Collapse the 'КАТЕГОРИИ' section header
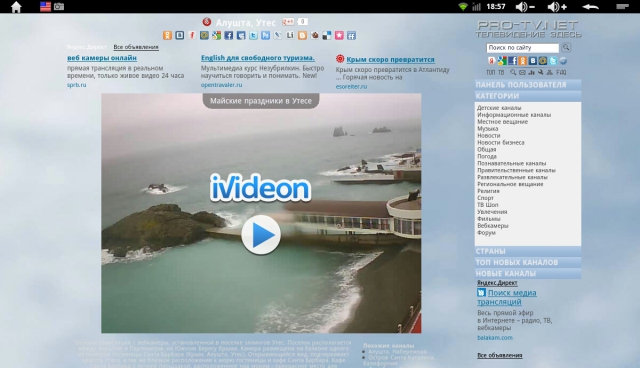640x368 pixels. [x=528, y=96]
